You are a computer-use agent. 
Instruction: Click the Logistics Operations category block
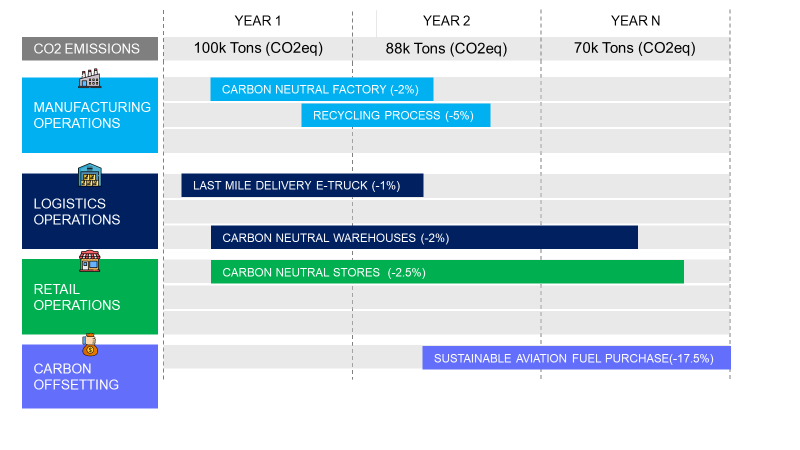point(90,212)
